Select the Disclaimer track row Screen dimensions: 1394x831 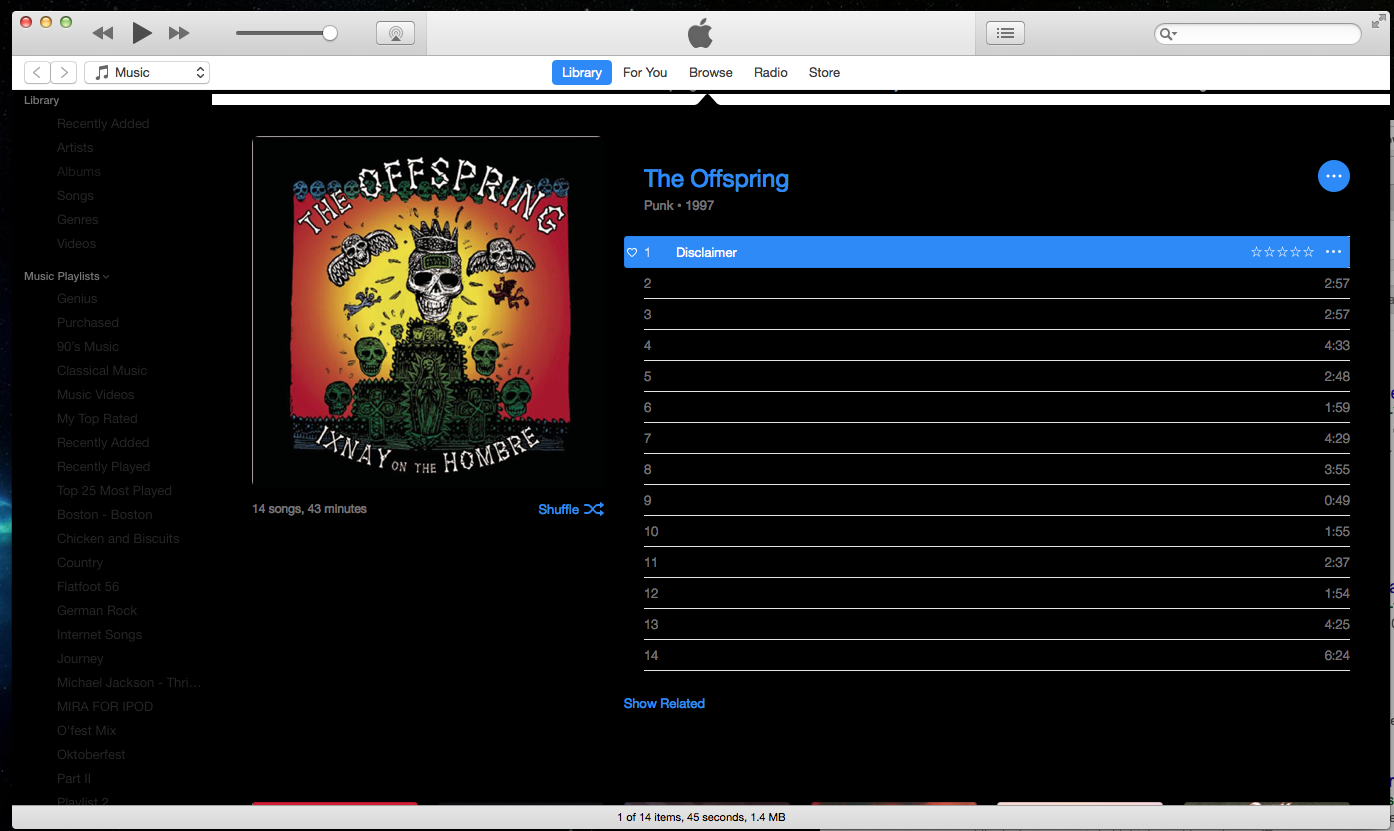click(x=987, y=252)
